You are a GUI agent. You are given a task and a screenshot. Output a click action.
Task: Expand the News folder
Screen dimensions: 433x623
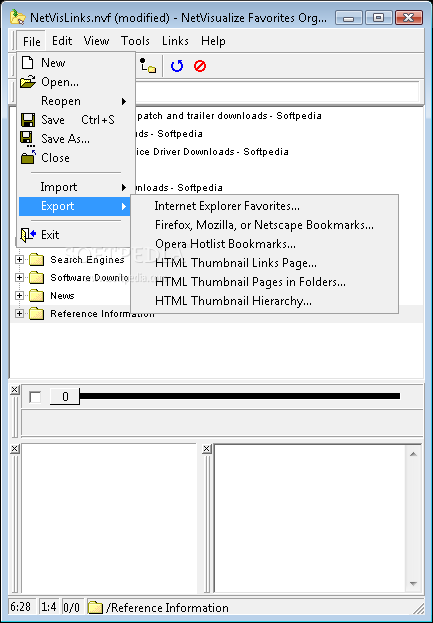point(19,295)
